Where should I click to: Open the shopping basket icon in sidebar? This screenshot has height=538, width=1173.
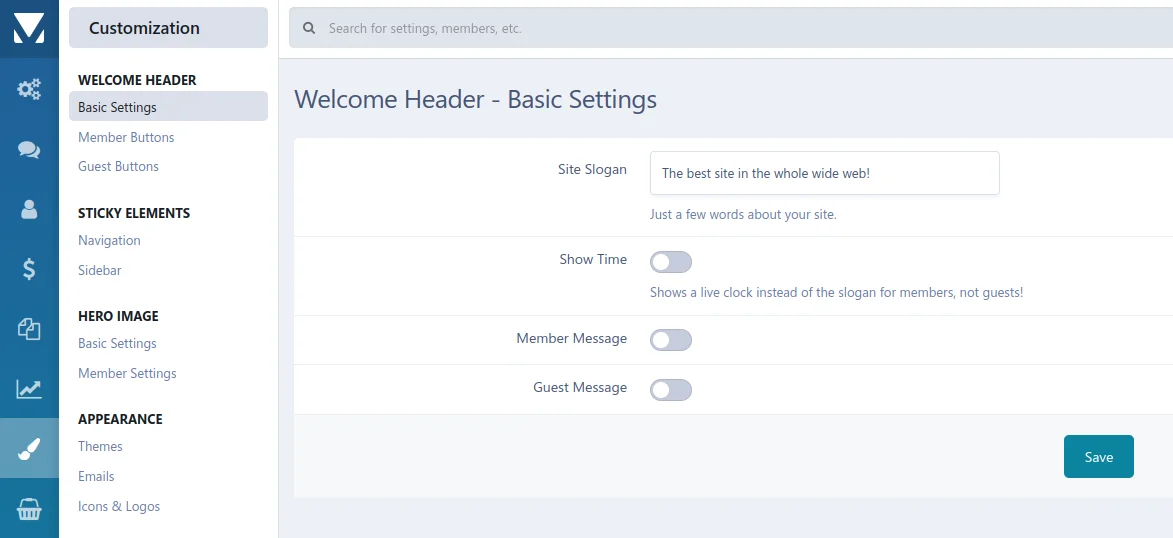[x=29, y=510]
